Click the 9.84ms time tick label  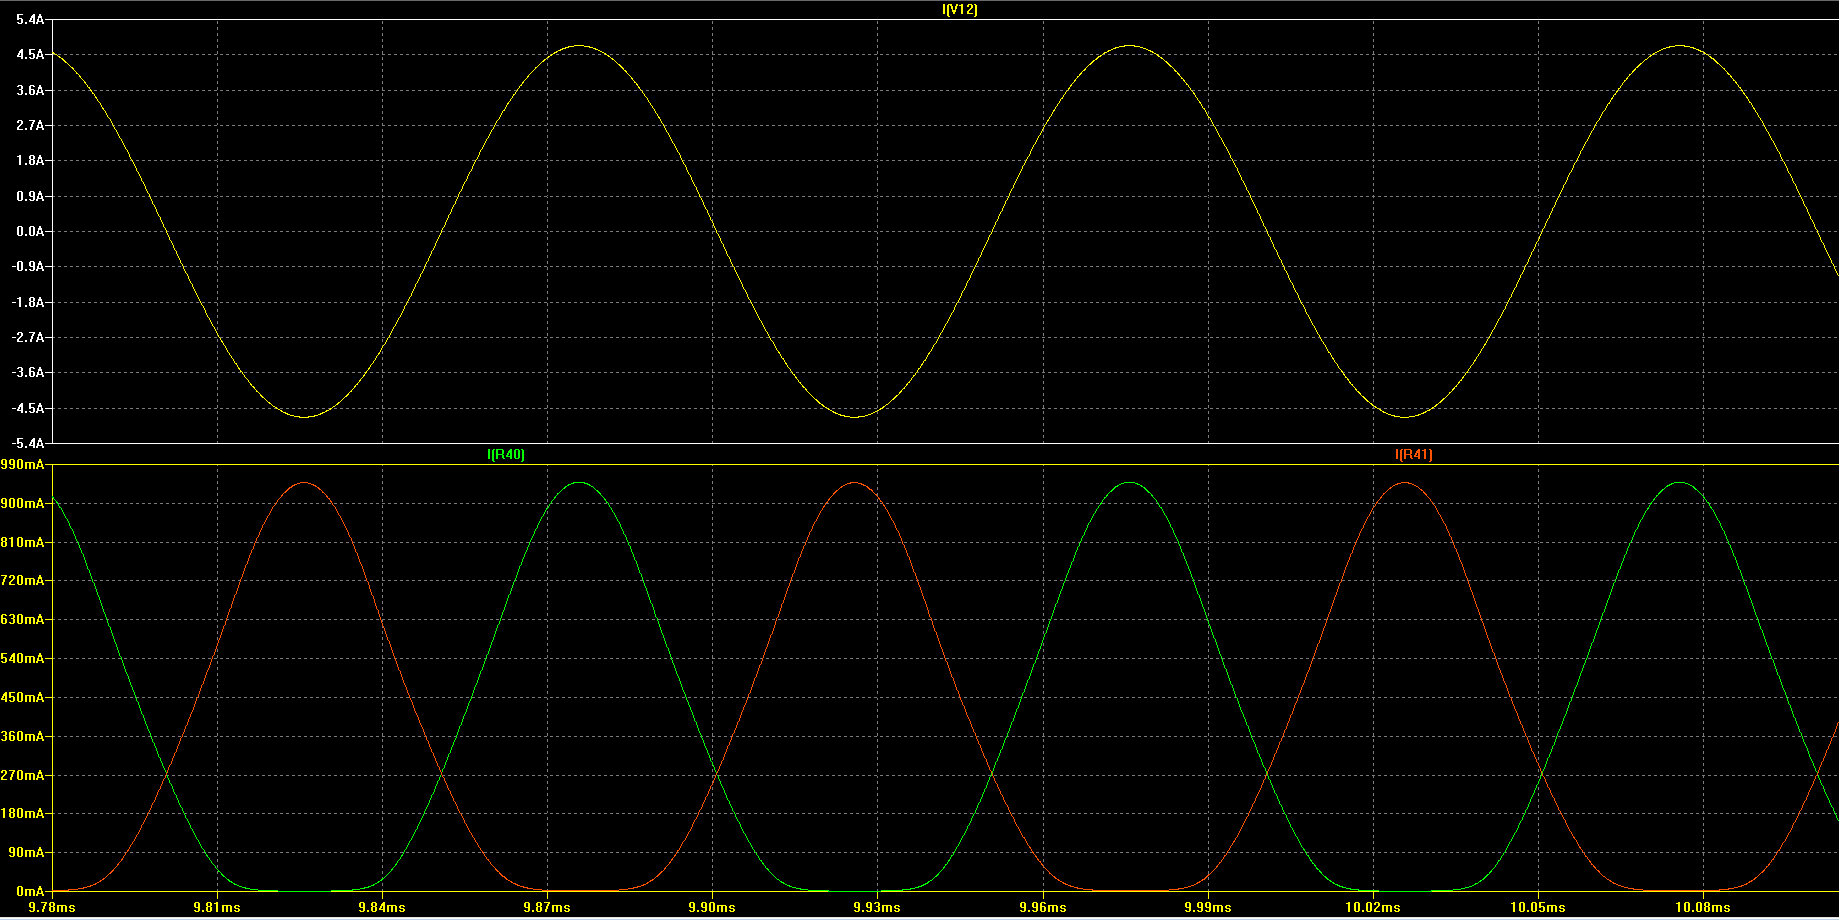tap(382, 908)
